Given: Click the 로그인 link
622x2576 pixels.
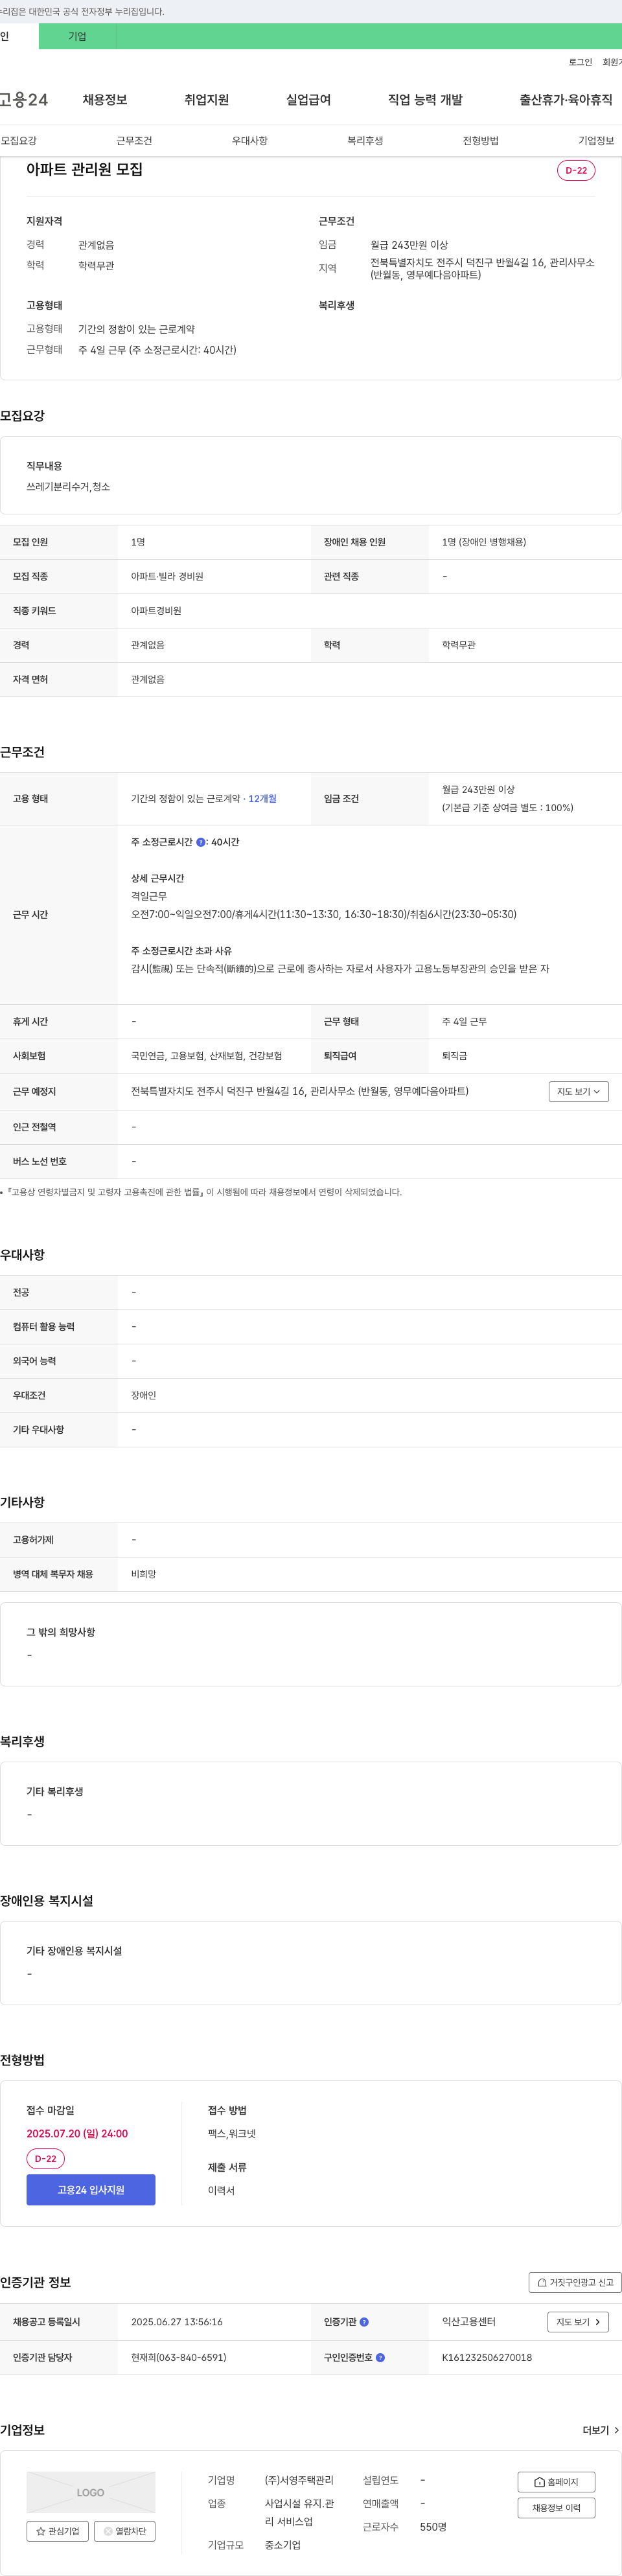Looking at the screenshot, I should [580, 62].
